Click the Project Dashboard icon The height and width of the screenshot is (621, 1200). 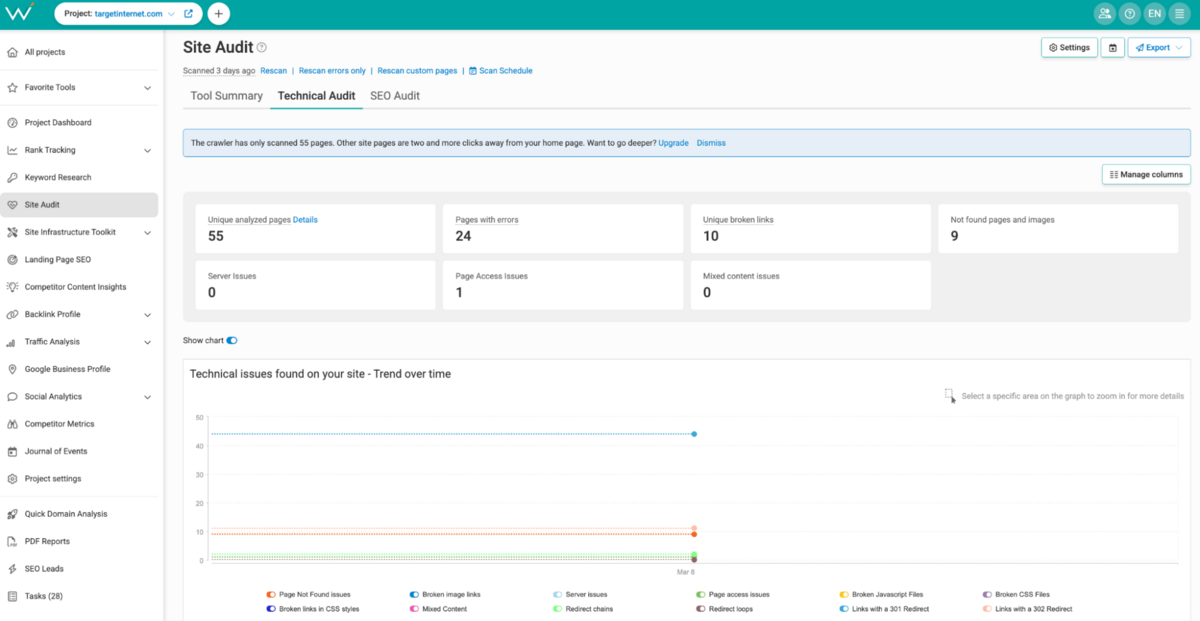[12, 123]
